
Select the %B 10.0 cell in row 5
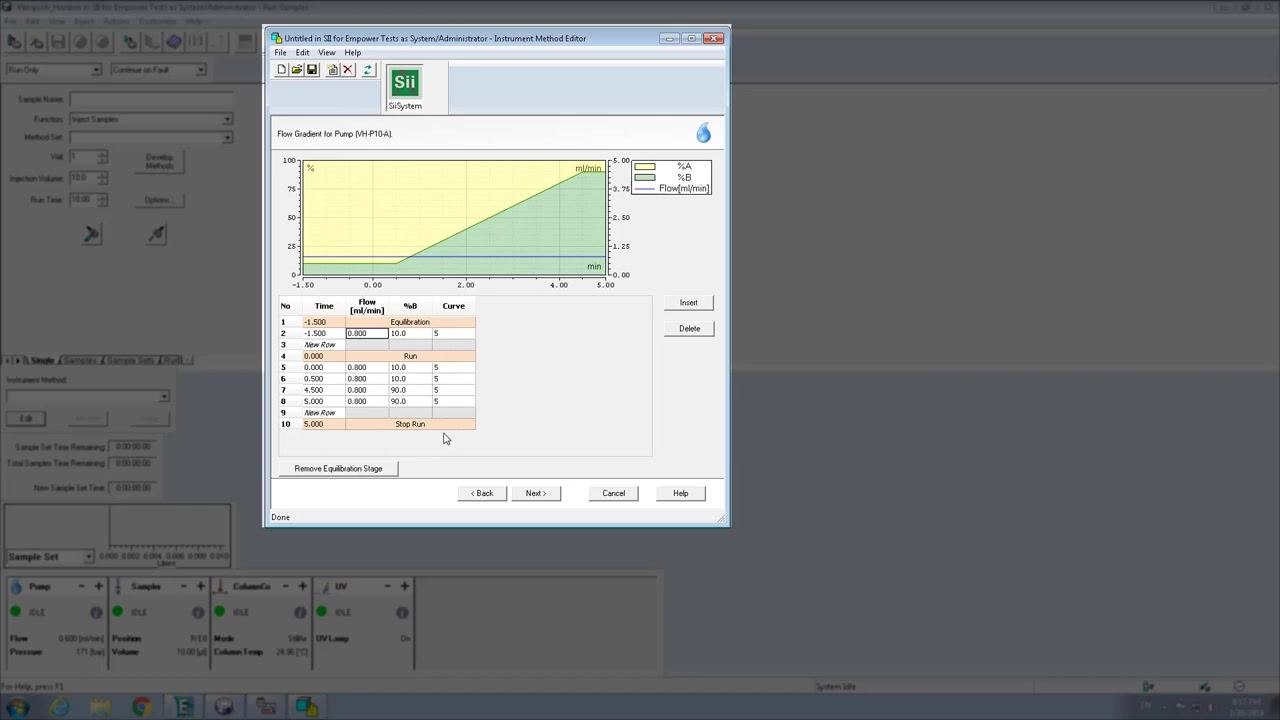410,368
